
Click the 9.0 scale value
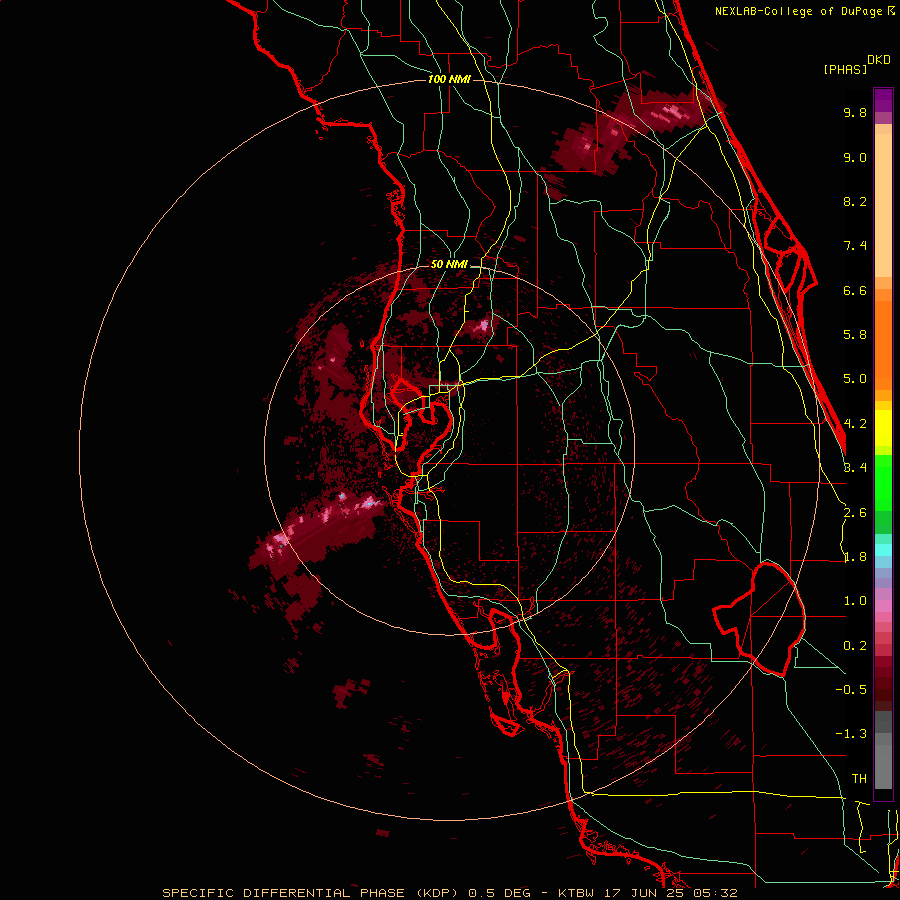tap(855, 157)
